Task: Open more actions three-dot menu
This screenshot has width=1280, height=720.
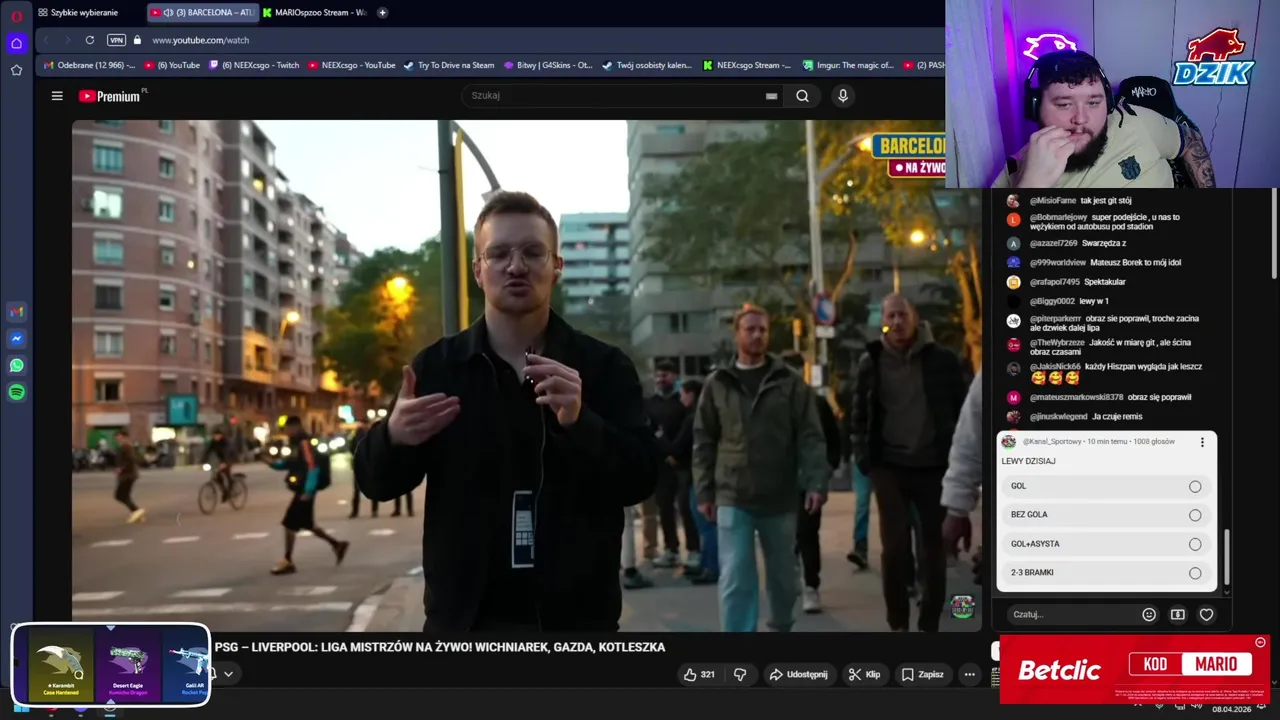Action: [x=969, y=675]
